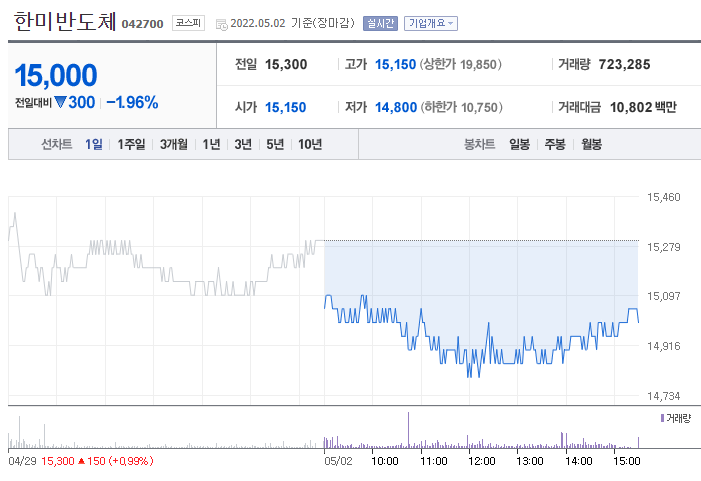Show the 3개월 line chart
This screenshot has width=701, height=481.
tap(174, 144)
